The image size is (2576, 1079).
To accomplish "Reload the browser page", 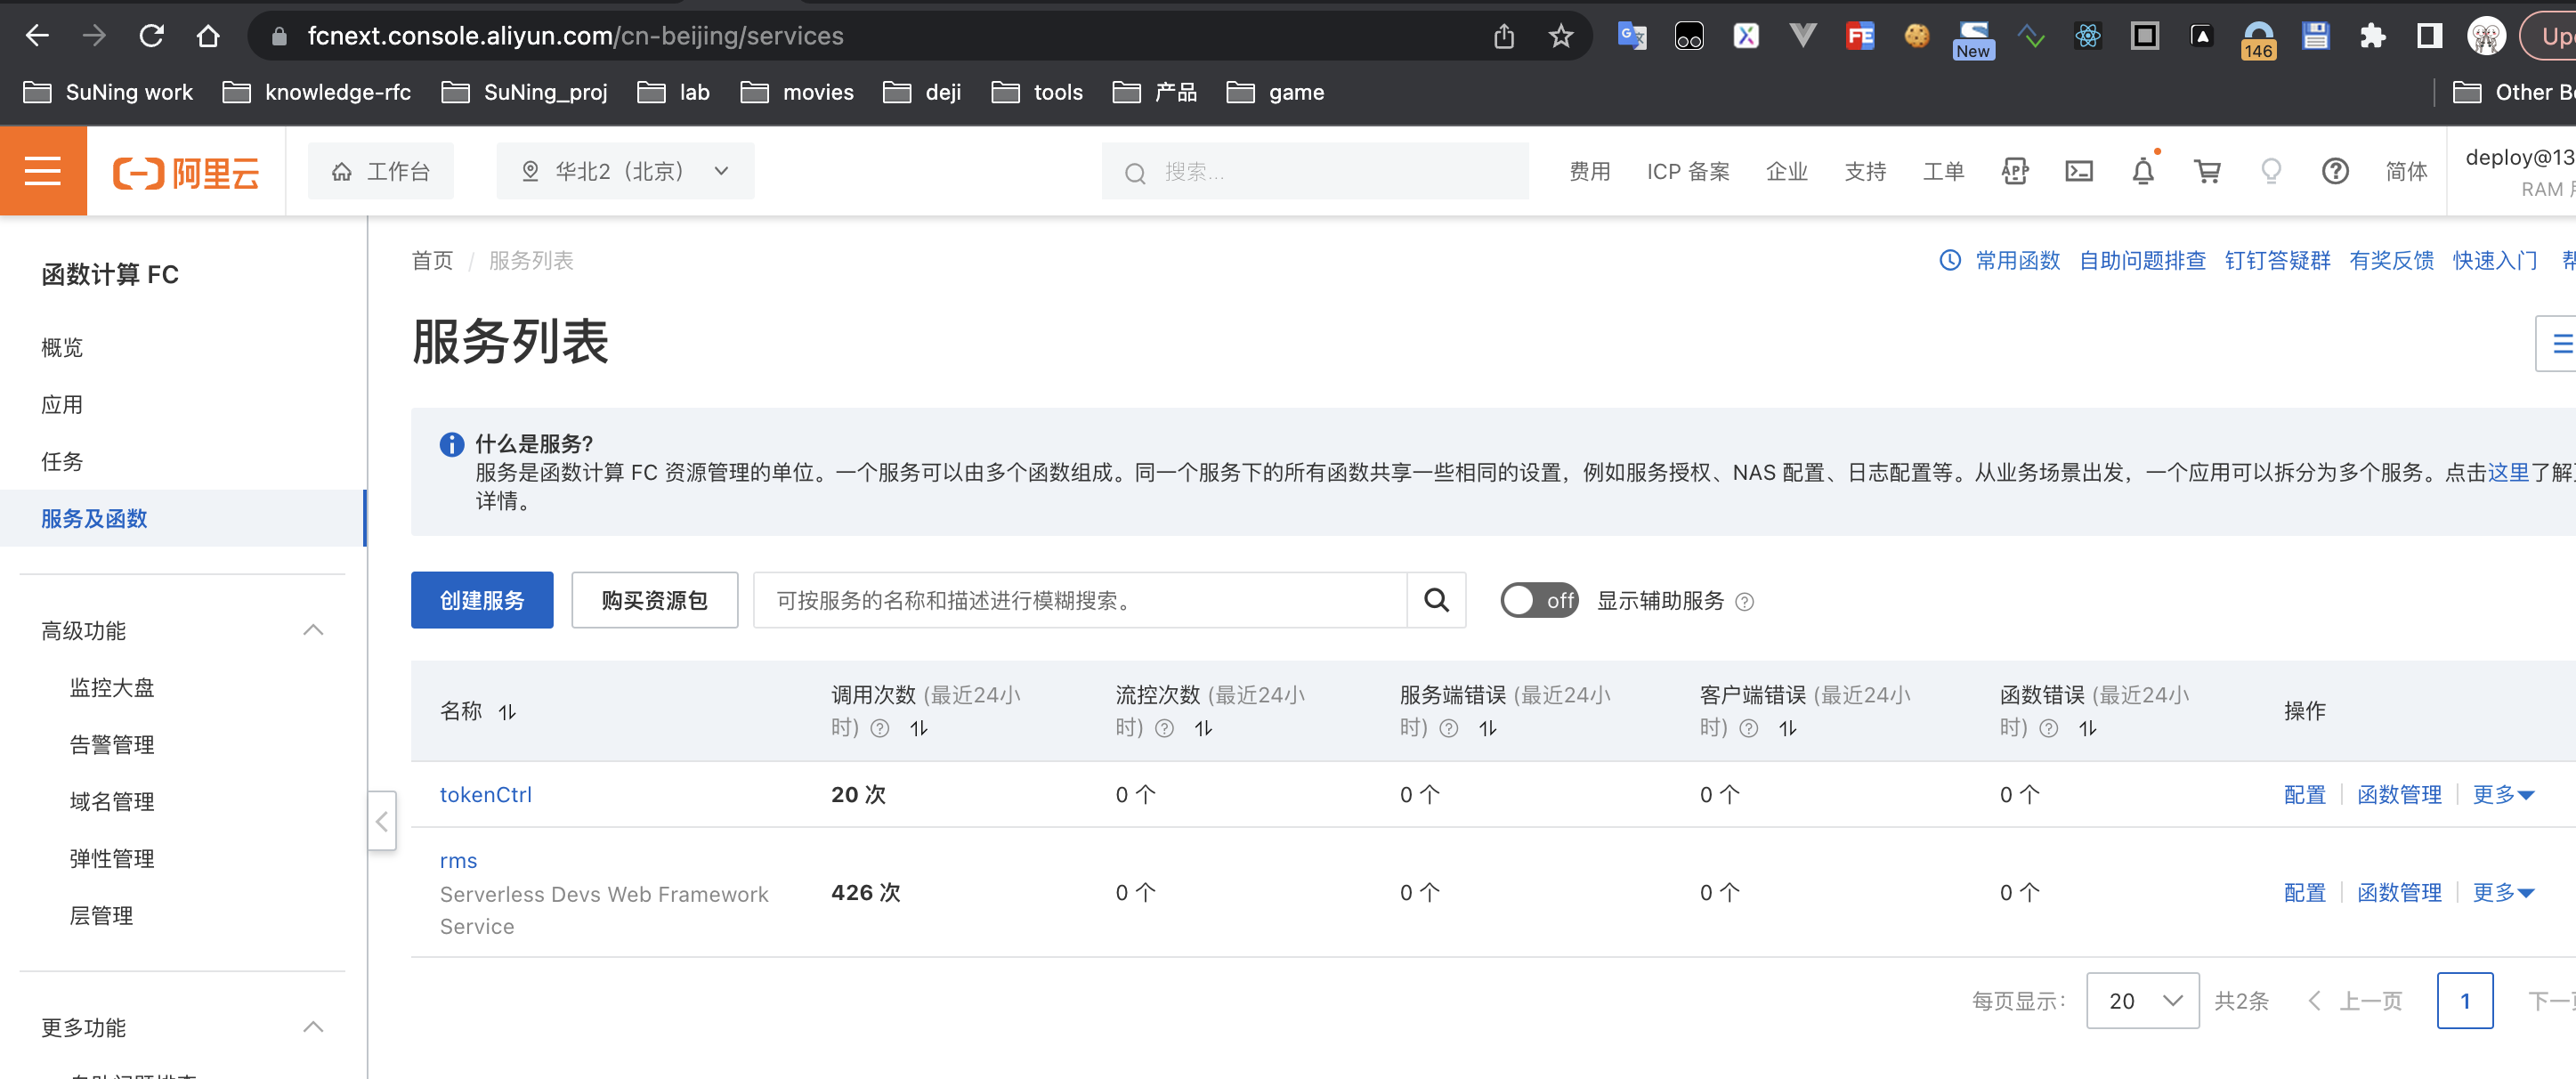I will 151,36.
